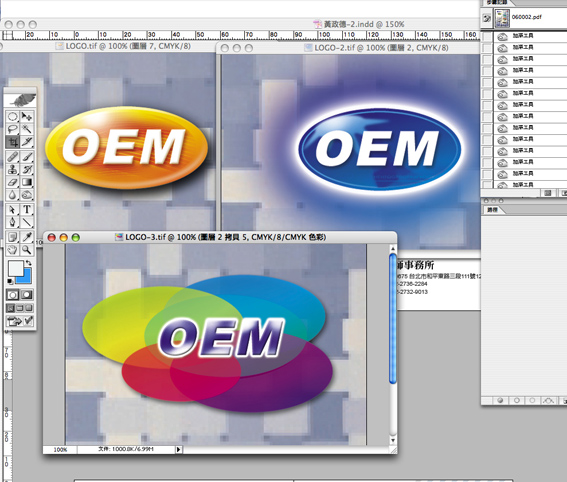Click stroke path with brush icon

pos(517,400)
